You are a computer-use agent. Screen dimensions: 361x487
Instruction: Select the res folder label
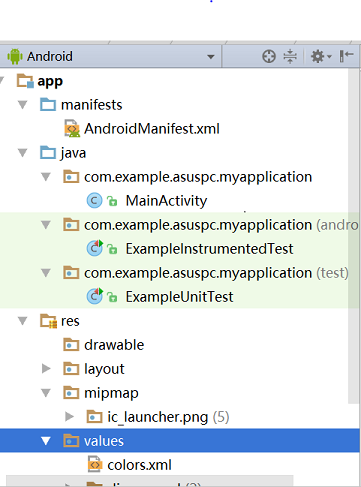[x=70, y=321]
